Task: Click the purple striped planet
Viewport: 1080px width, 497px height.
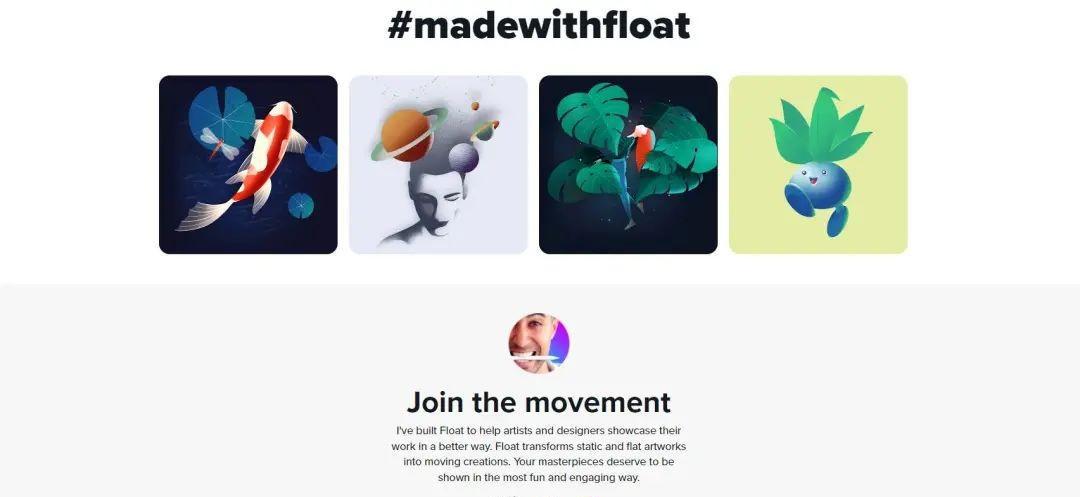Action: pos(464,158)
